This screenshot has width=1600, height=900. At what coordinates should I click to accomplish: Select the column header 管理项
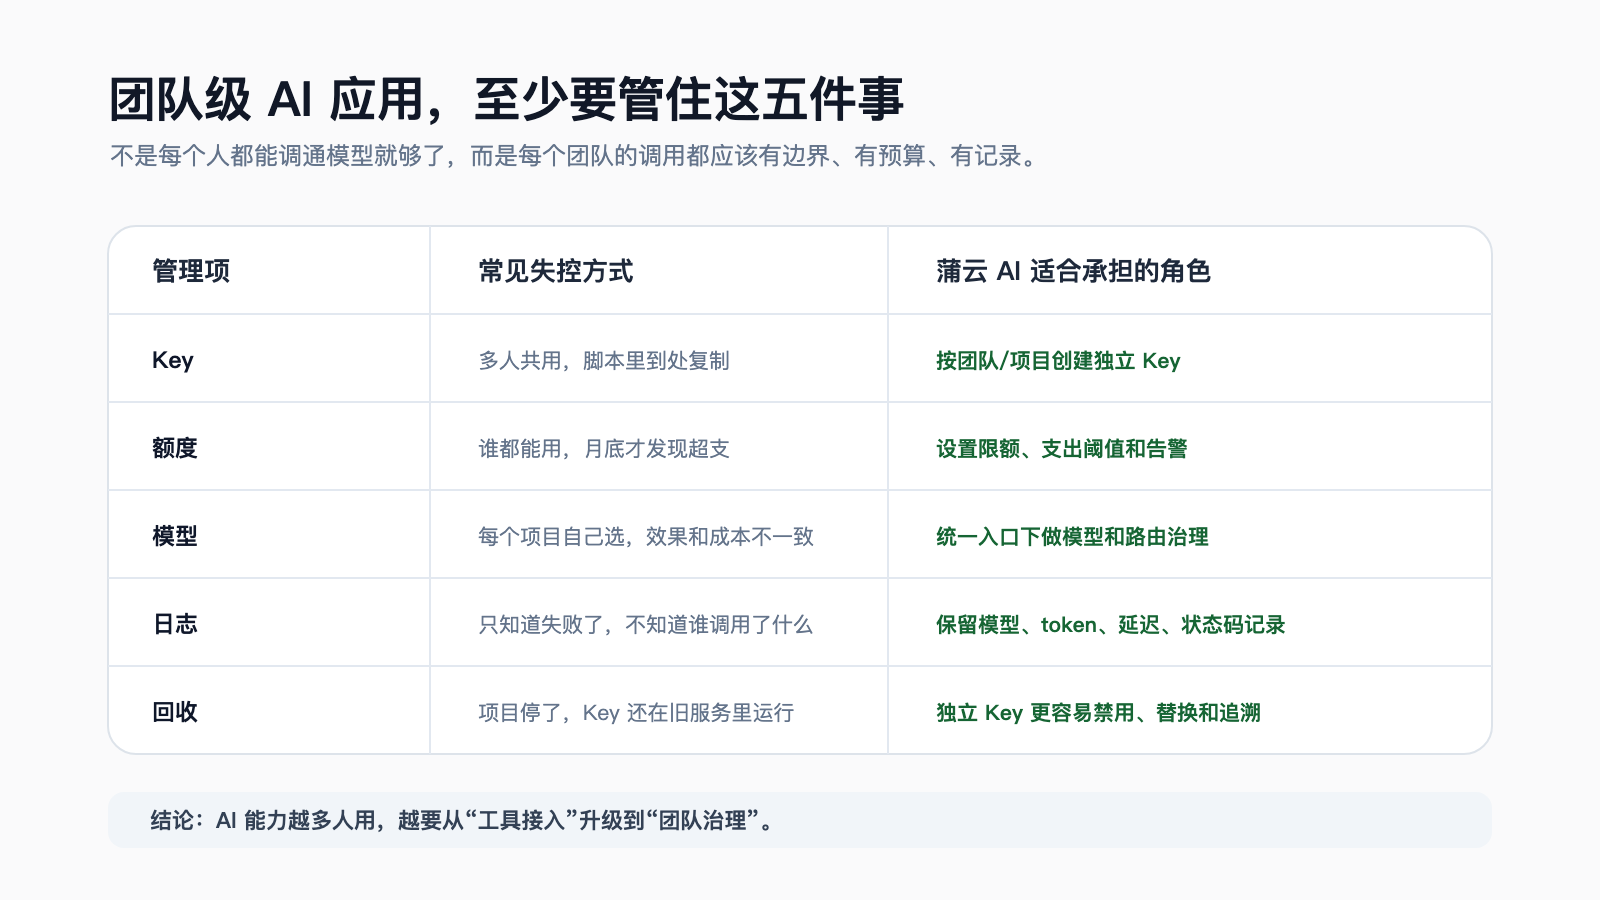pyautogui.click(x=191, y=271)
